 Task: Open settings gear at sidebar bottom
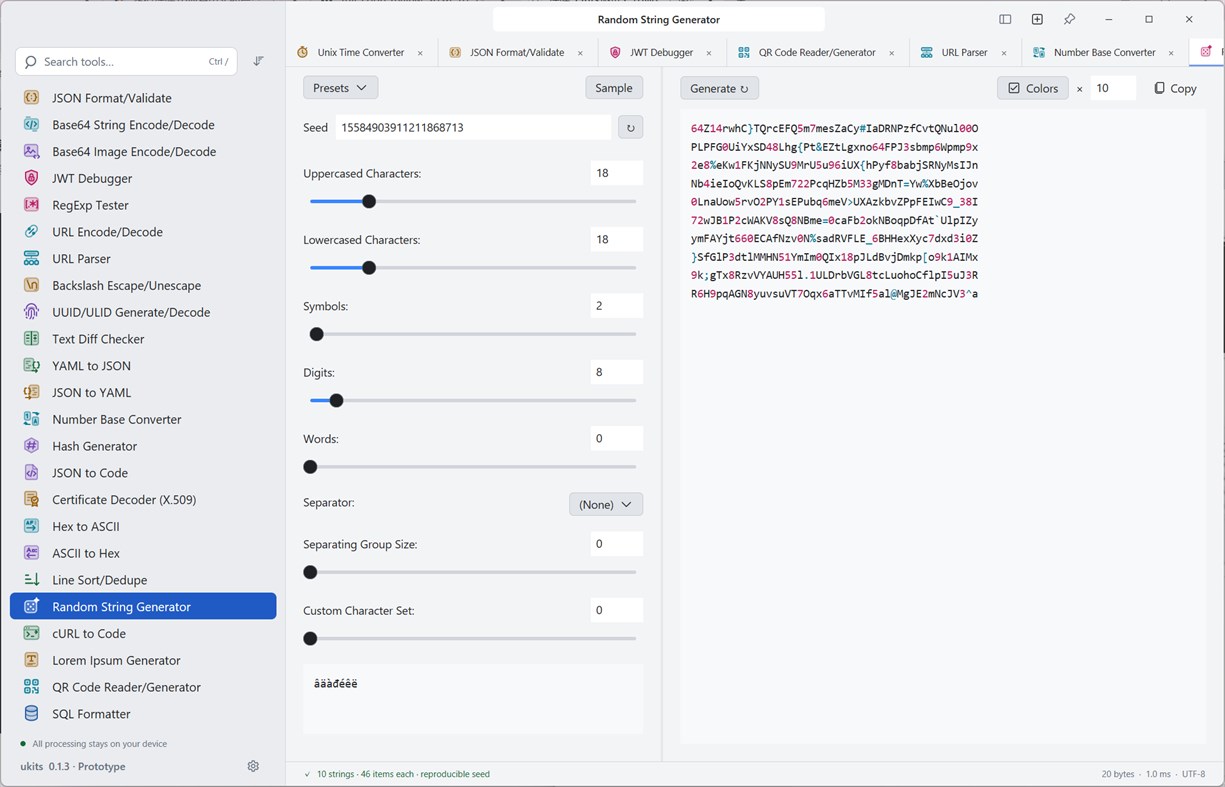click(253, 766)
